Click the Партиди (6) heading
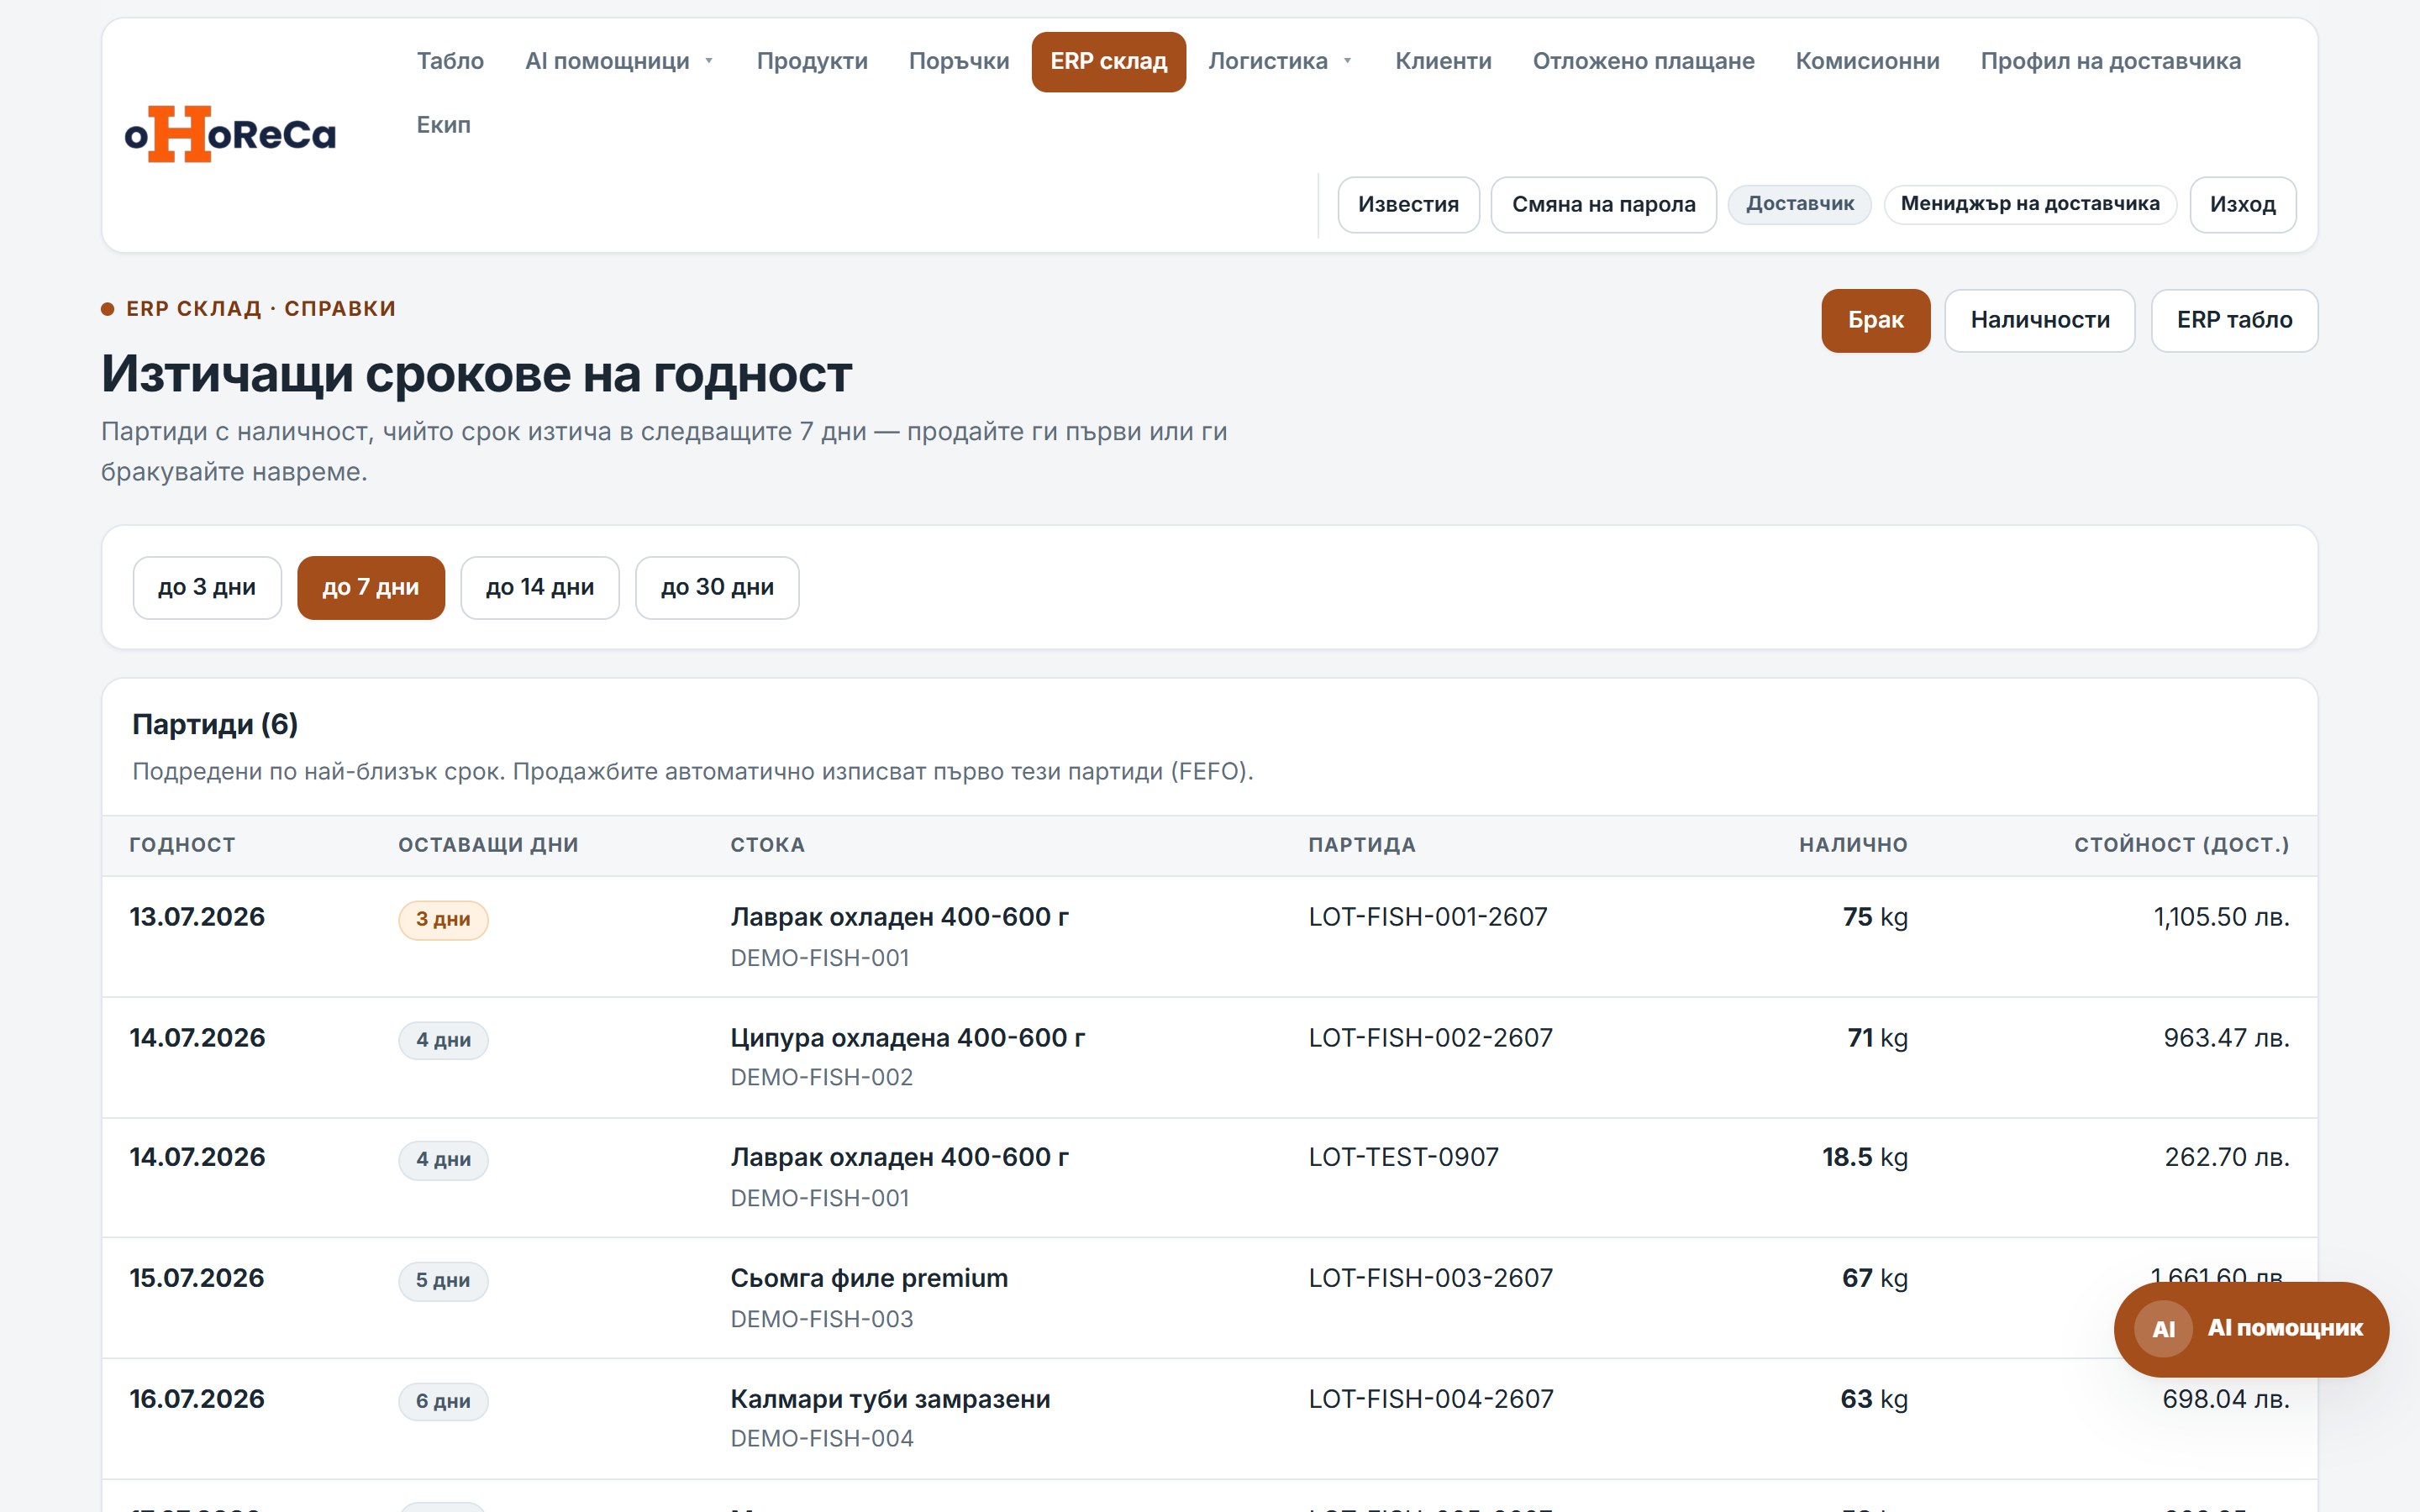This screenshot has height=1512, width=2420. click(x=215, y=723)
